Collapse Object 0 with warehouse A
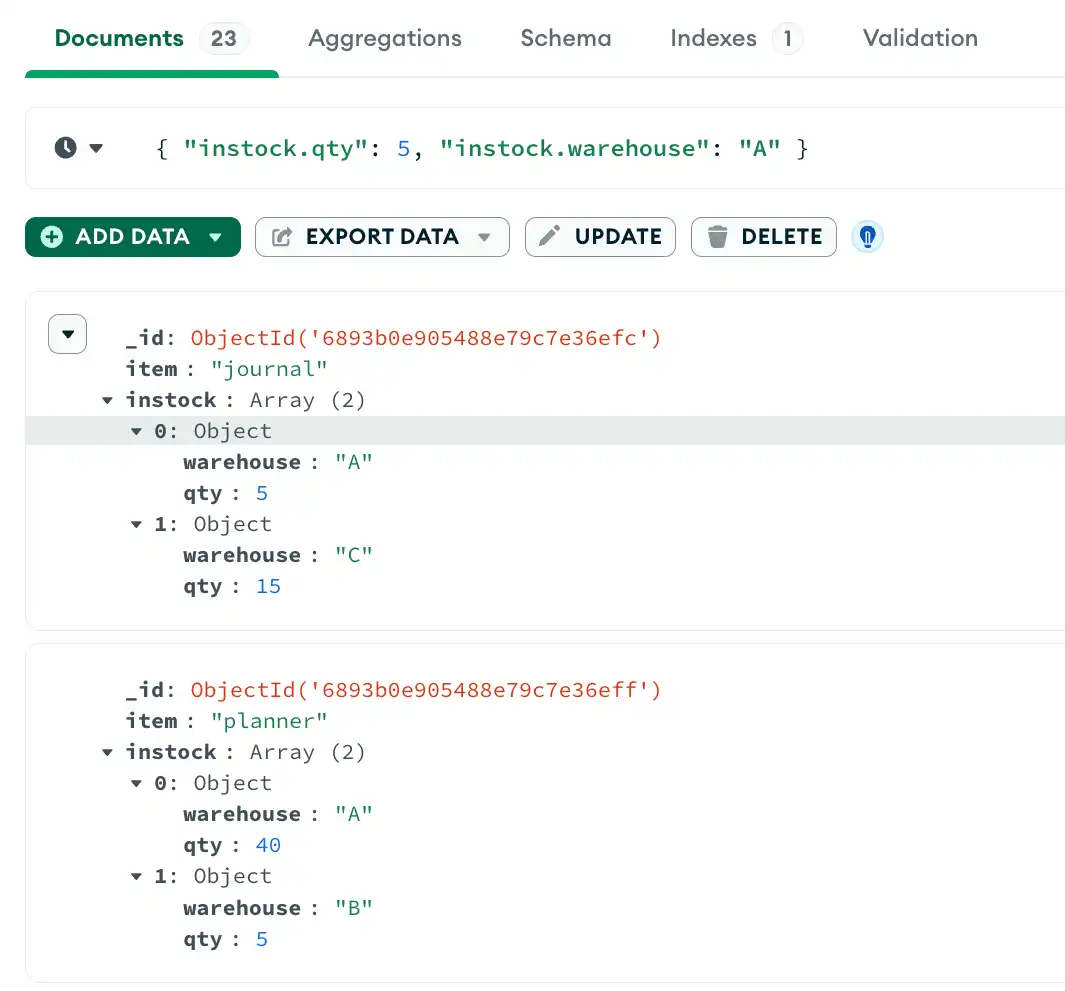Image resolution: width=1065 pixels, height=991 pixels. point(136,431)
